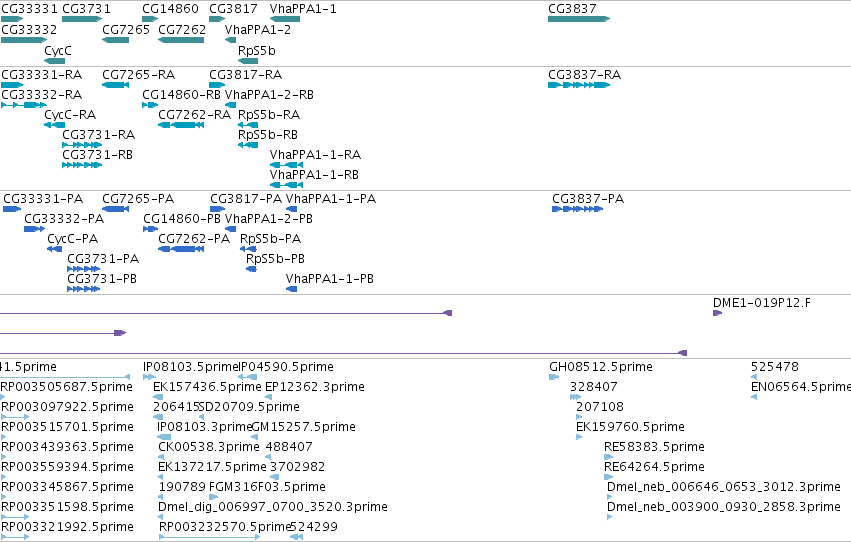This screenshot has width=851, height=542.
Task: Select BAC end DME1-019P12.F
Action: 762,303
